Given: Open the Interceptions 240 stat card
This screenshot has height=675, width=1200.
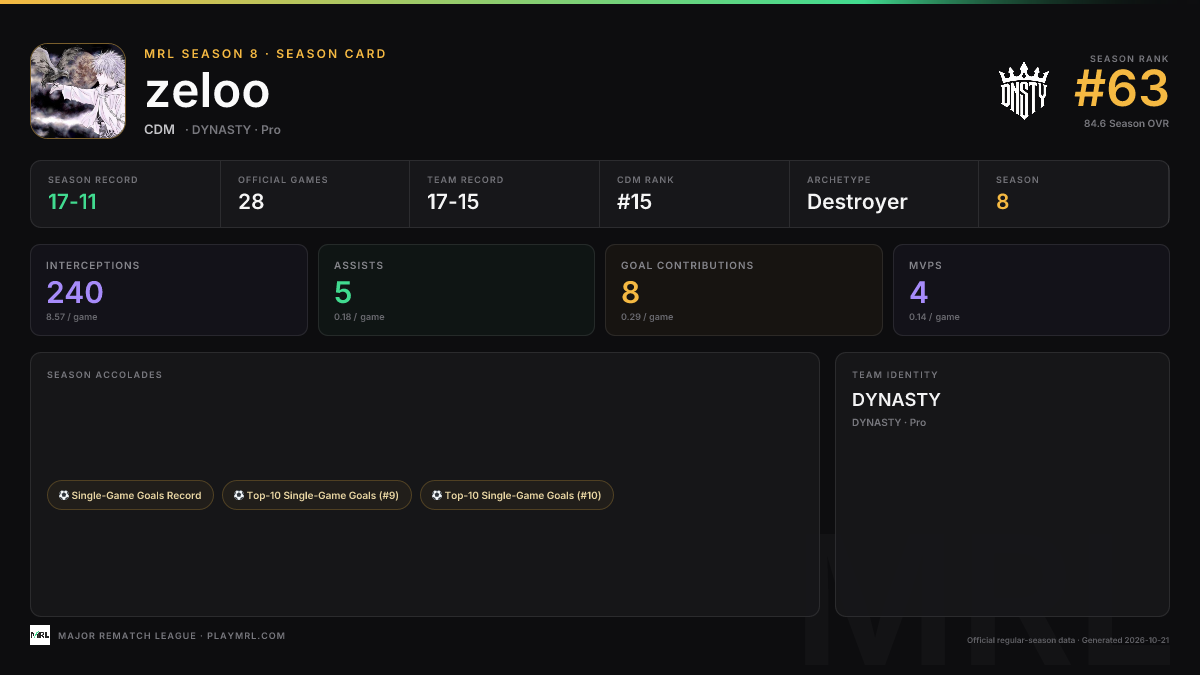Looking at the screenshot, I should 169,290.
